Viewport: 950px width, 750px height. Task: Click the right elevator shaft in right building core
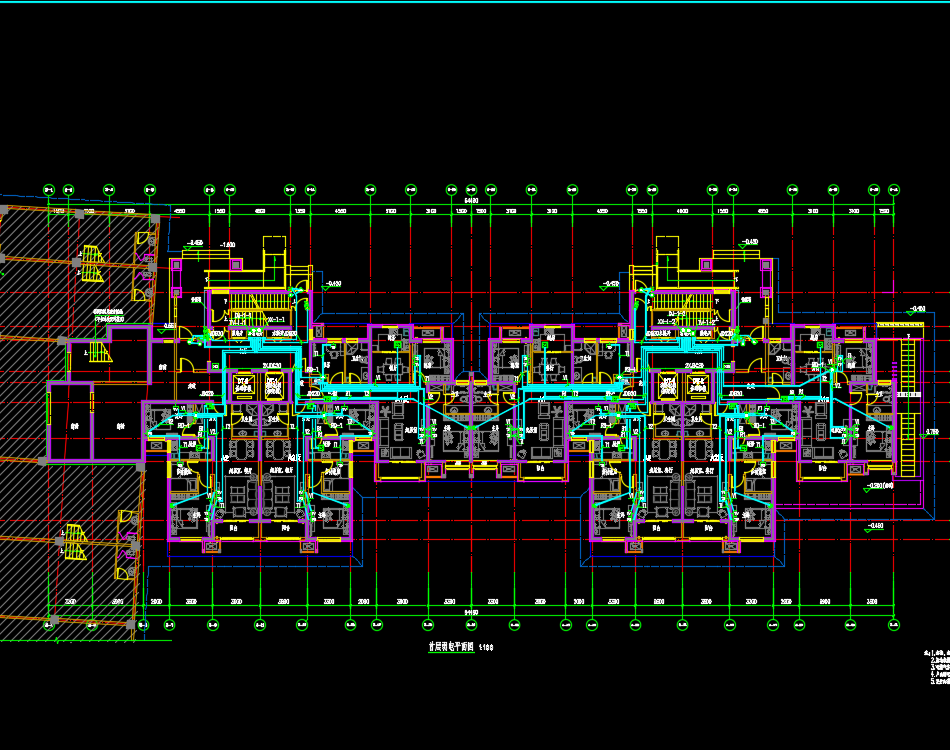[696, 386]
